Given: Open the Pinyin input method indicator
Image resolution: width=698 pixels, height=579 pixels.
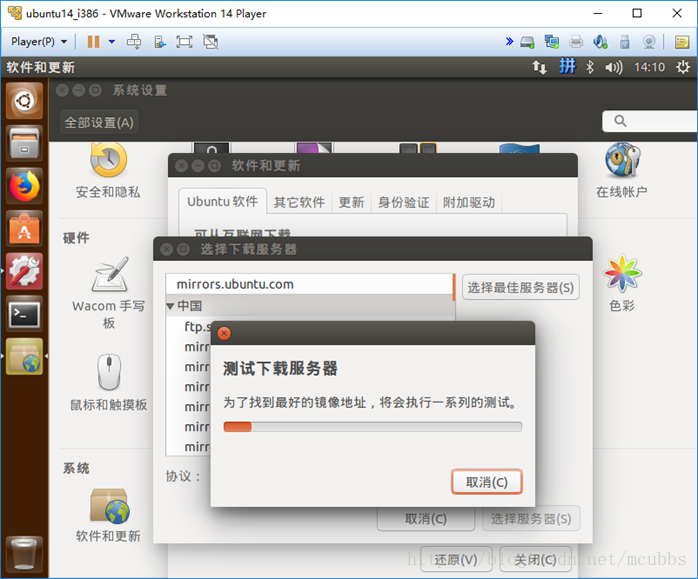Looking at the screenshot, I should (567, 67).
